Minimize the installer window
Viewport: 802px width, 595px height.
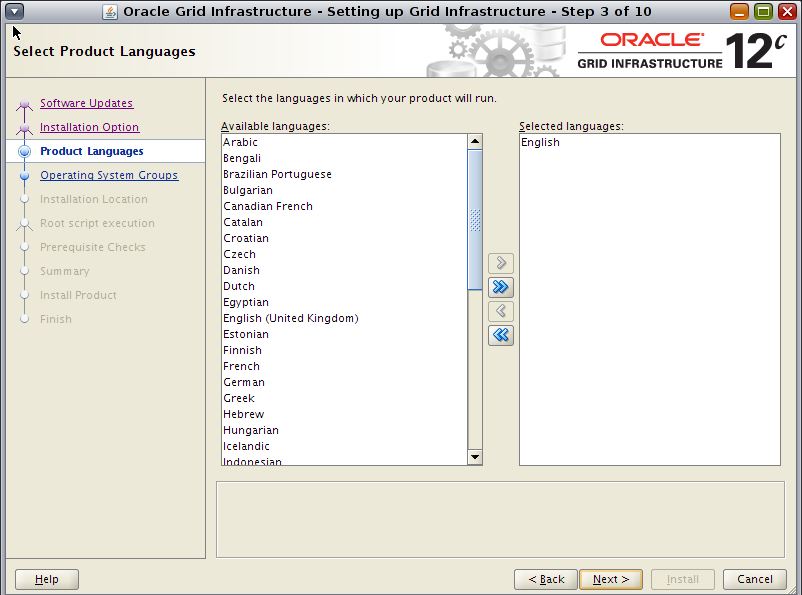(739, 11)
